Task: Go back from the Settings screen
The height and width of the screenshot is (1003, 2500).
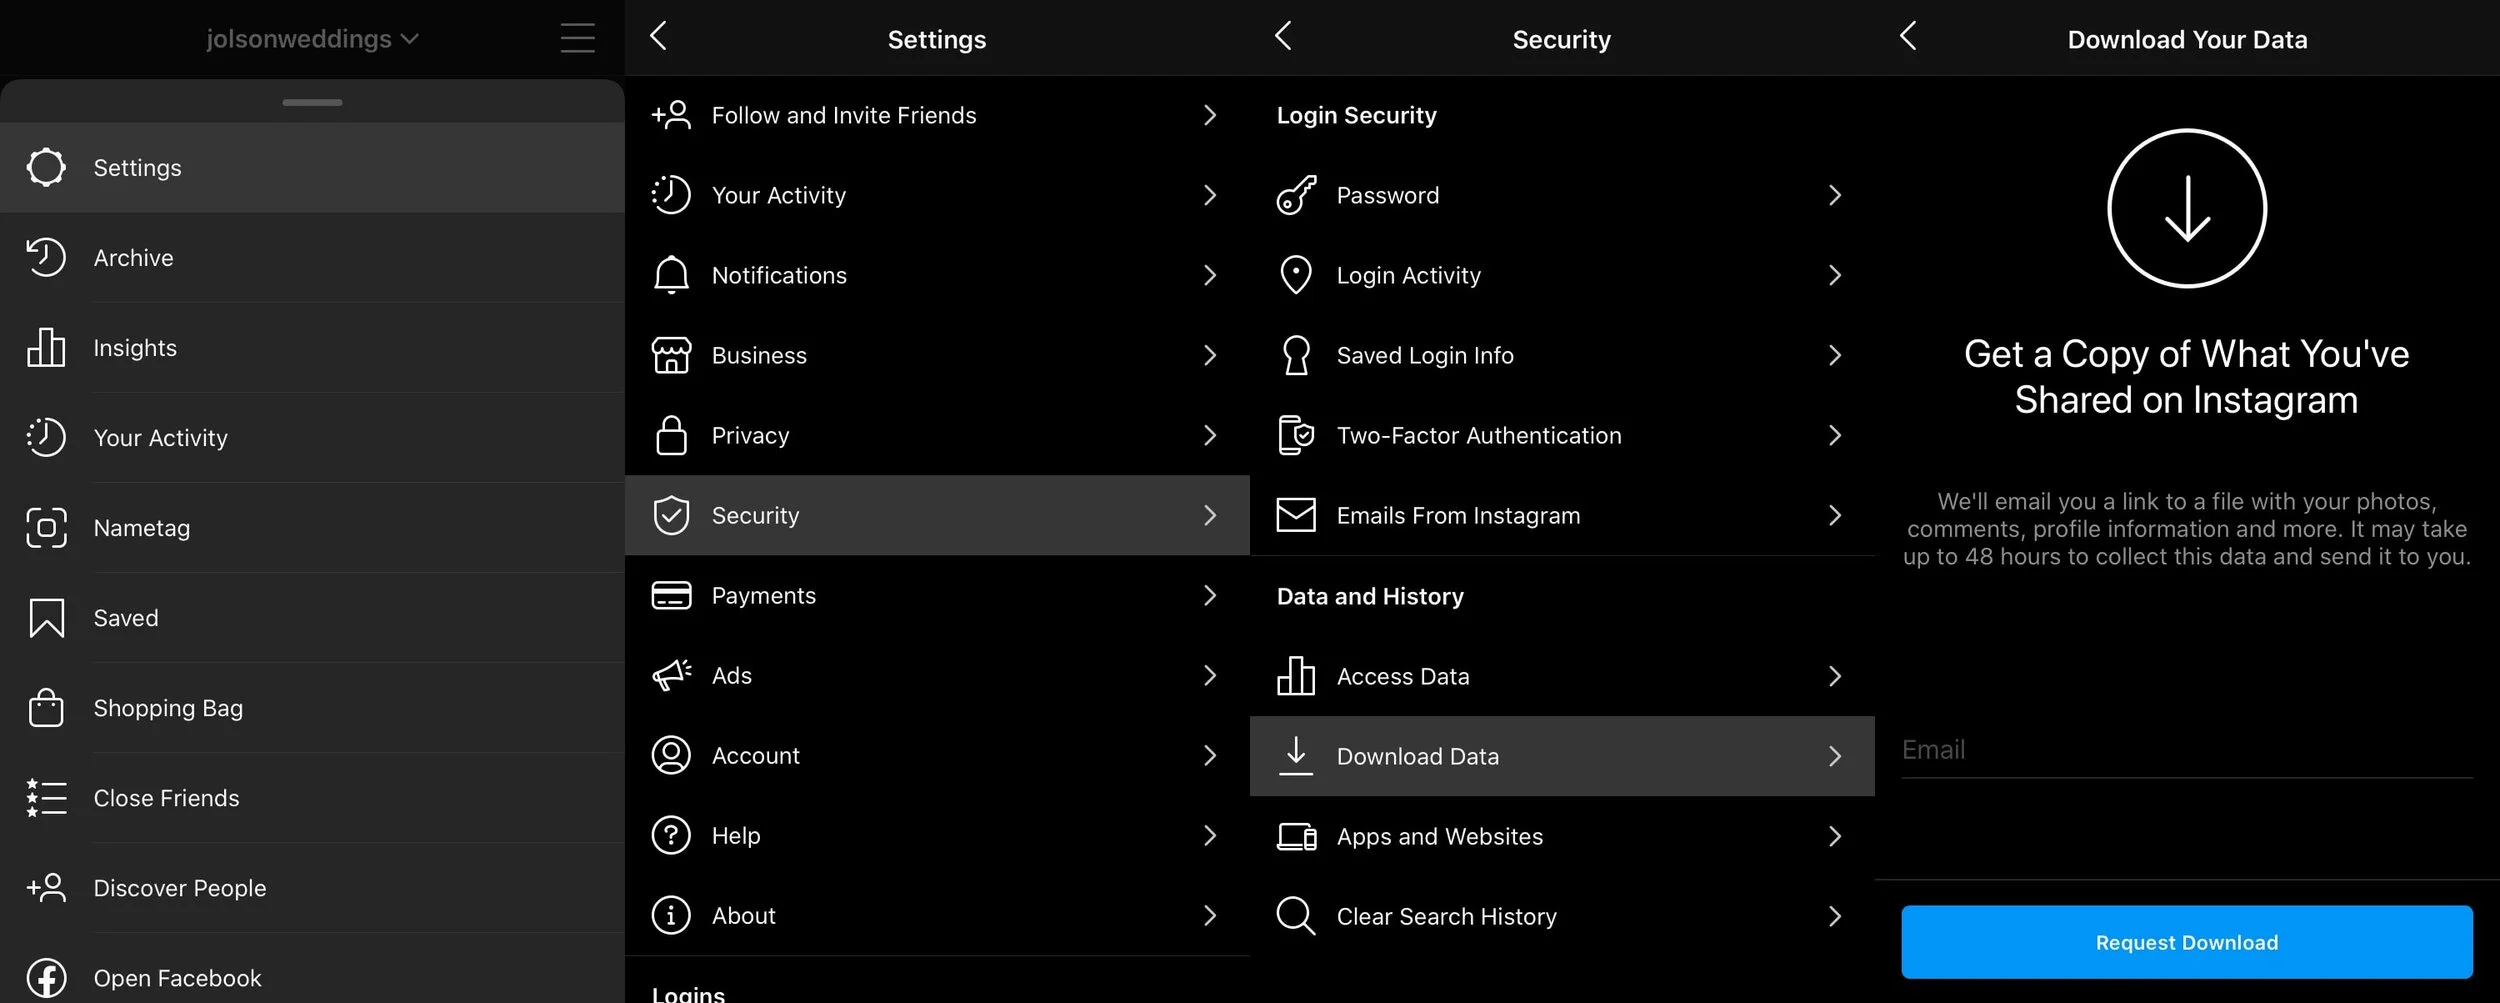Action: (658, 37)
